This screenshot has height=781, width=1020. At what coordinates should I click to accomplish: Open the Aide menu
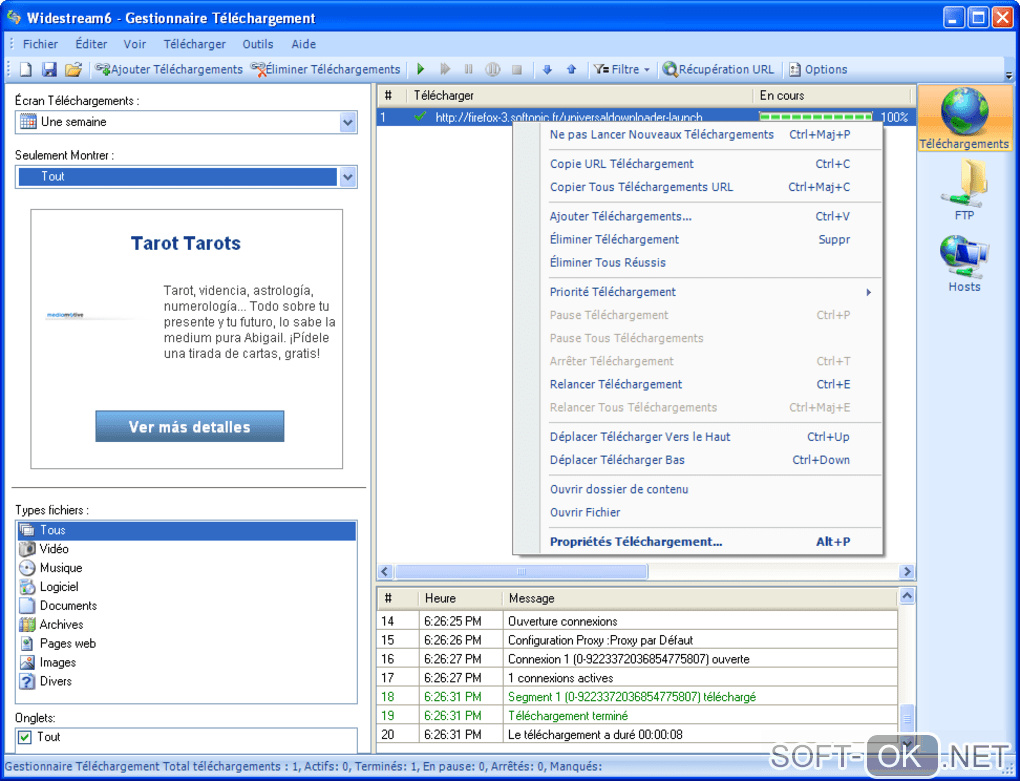(x=304, y=44)
